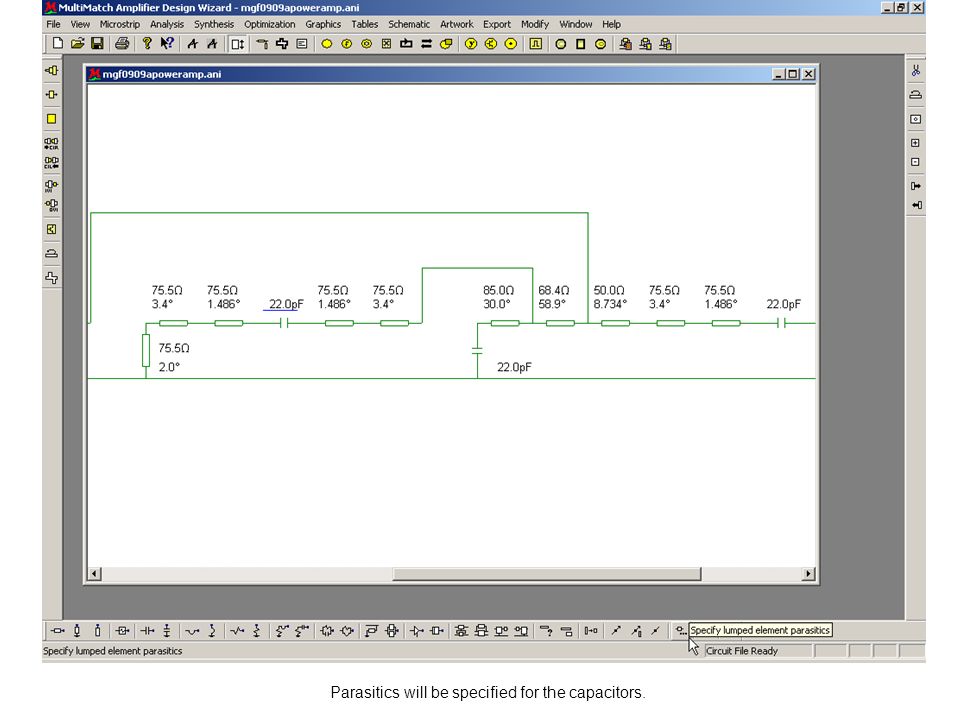
Task: Click the horizontal scrollbar right arrow
Action: coord(808,574)
